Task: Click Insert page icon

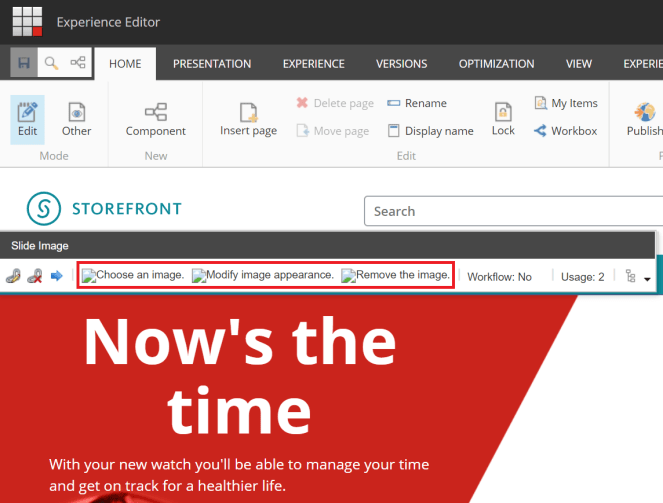Action: [x=248, y=119]
